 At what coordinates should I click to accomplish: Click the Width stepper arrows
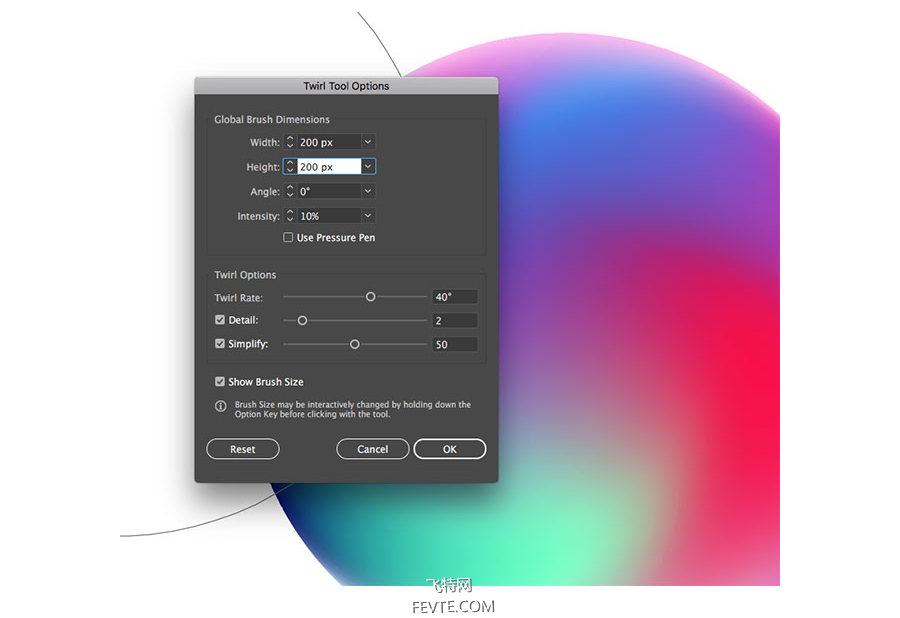point(290,142)
